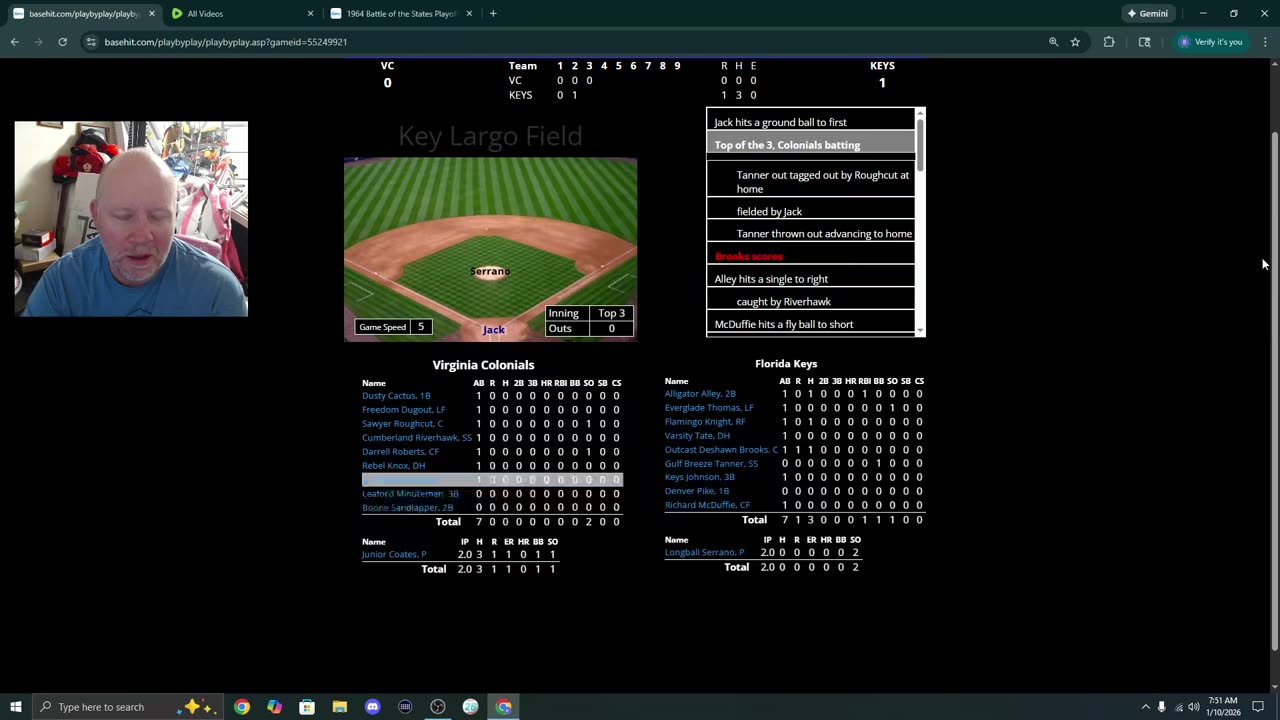
Task: Open Junior Coates pitcher link
Action: (394, 555)
